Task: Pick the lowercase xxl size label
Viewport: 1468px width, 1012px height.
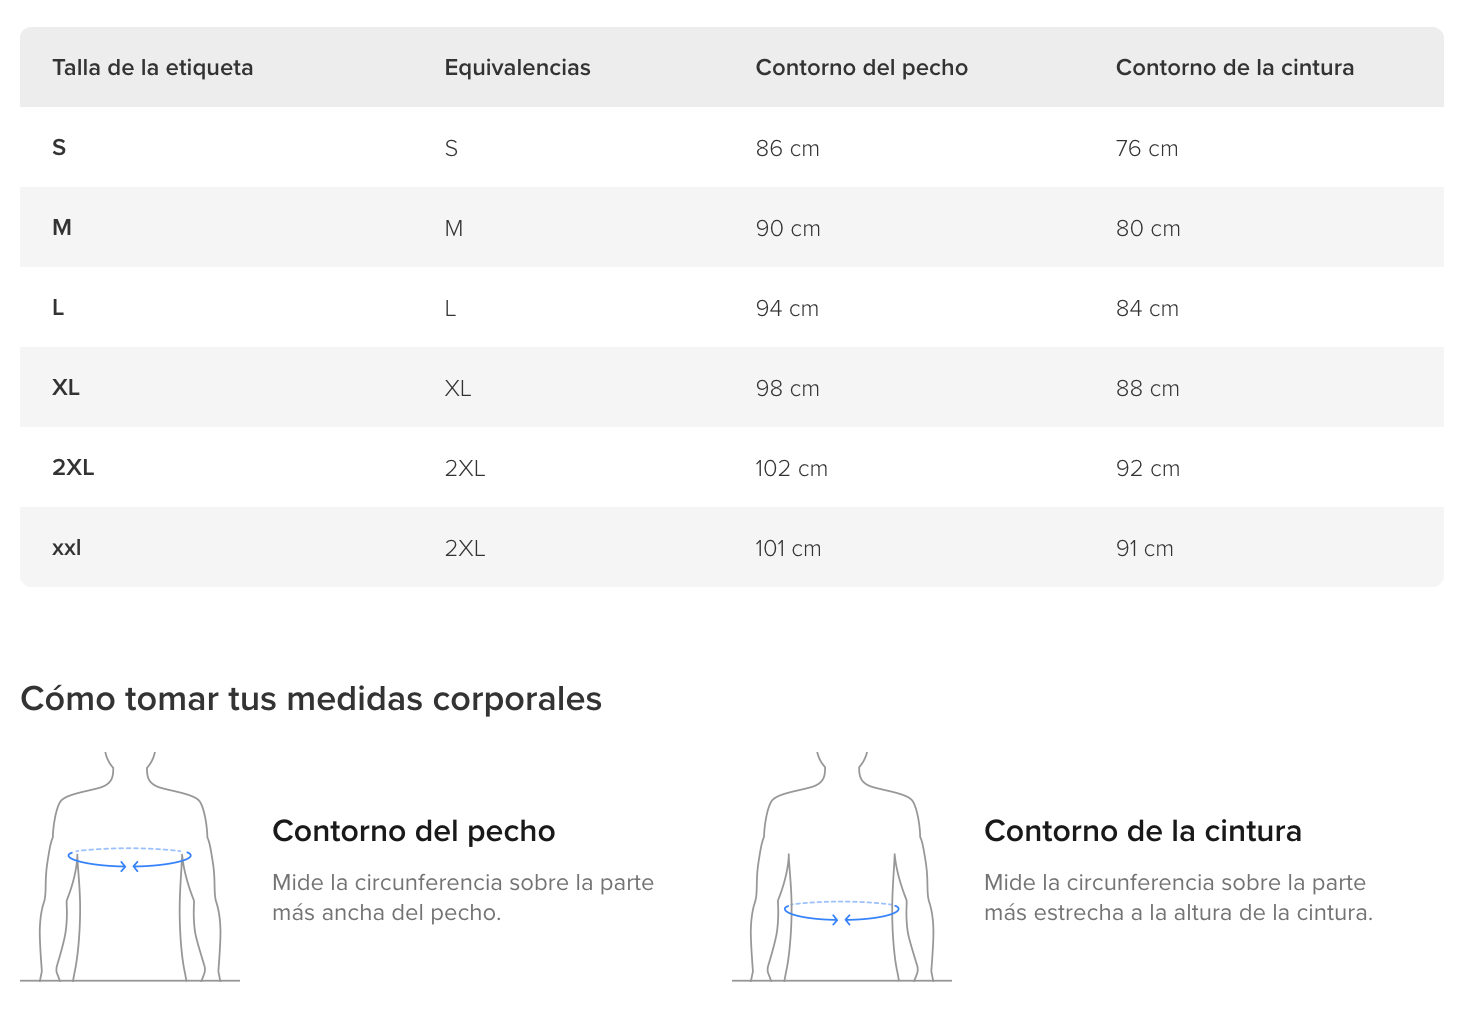Action: pos(67,547)
